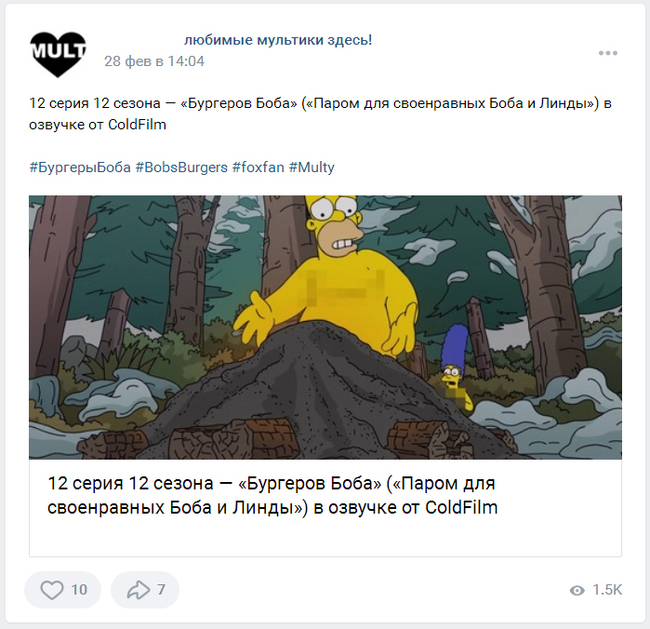
Task: Click the share count 7
Action: (161, 590)
